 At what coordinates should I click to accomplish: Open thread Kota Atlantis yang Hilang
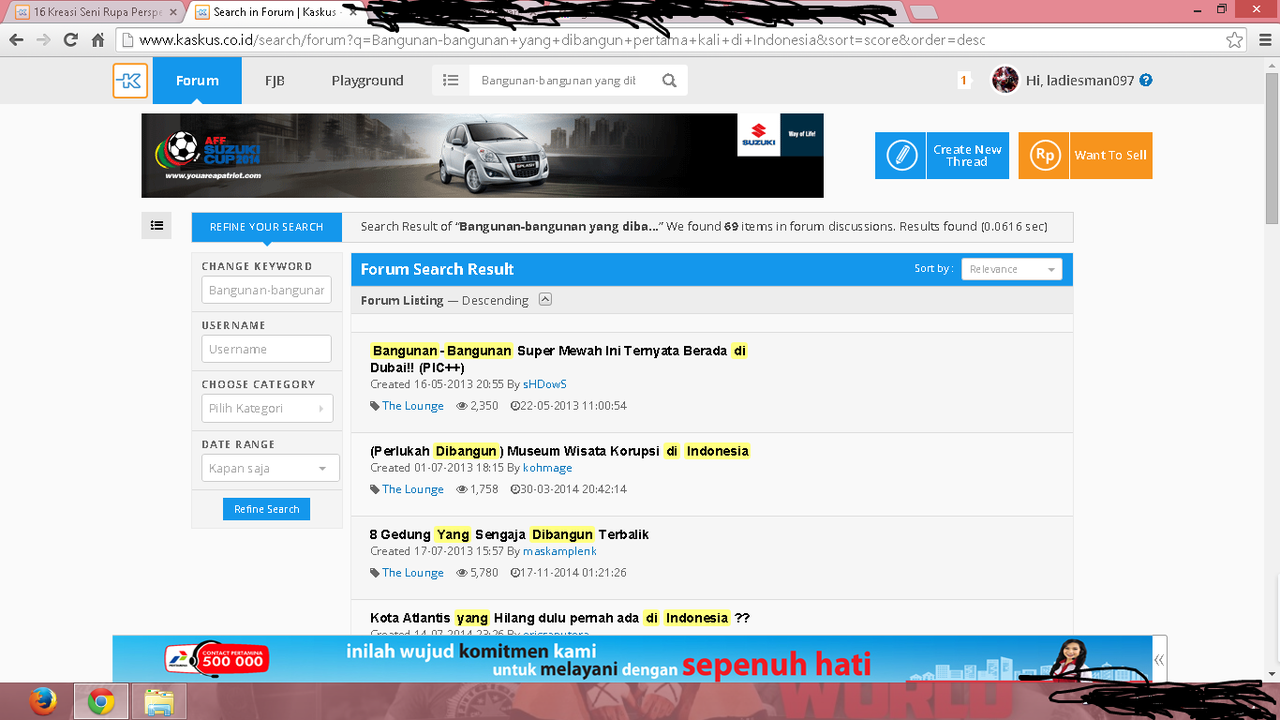(560, 618)
